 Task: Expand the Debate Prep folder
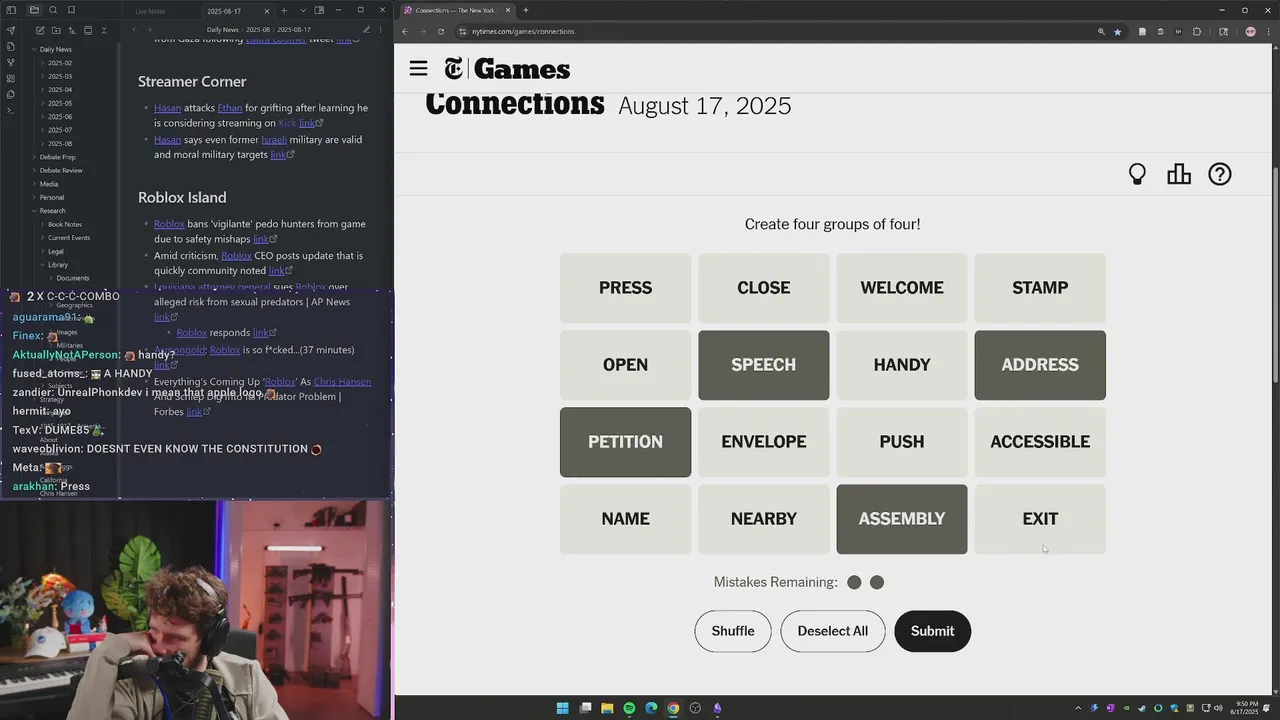57,157
